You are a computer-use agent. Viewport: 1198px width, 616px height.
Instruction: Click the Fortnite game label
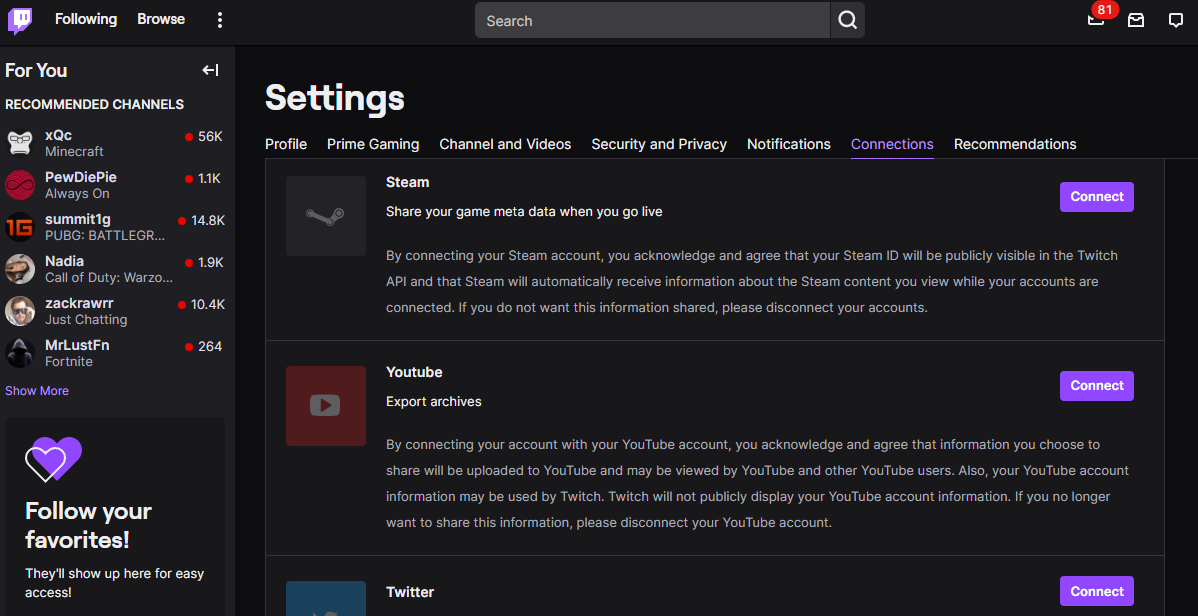click(x=69, y=361)
